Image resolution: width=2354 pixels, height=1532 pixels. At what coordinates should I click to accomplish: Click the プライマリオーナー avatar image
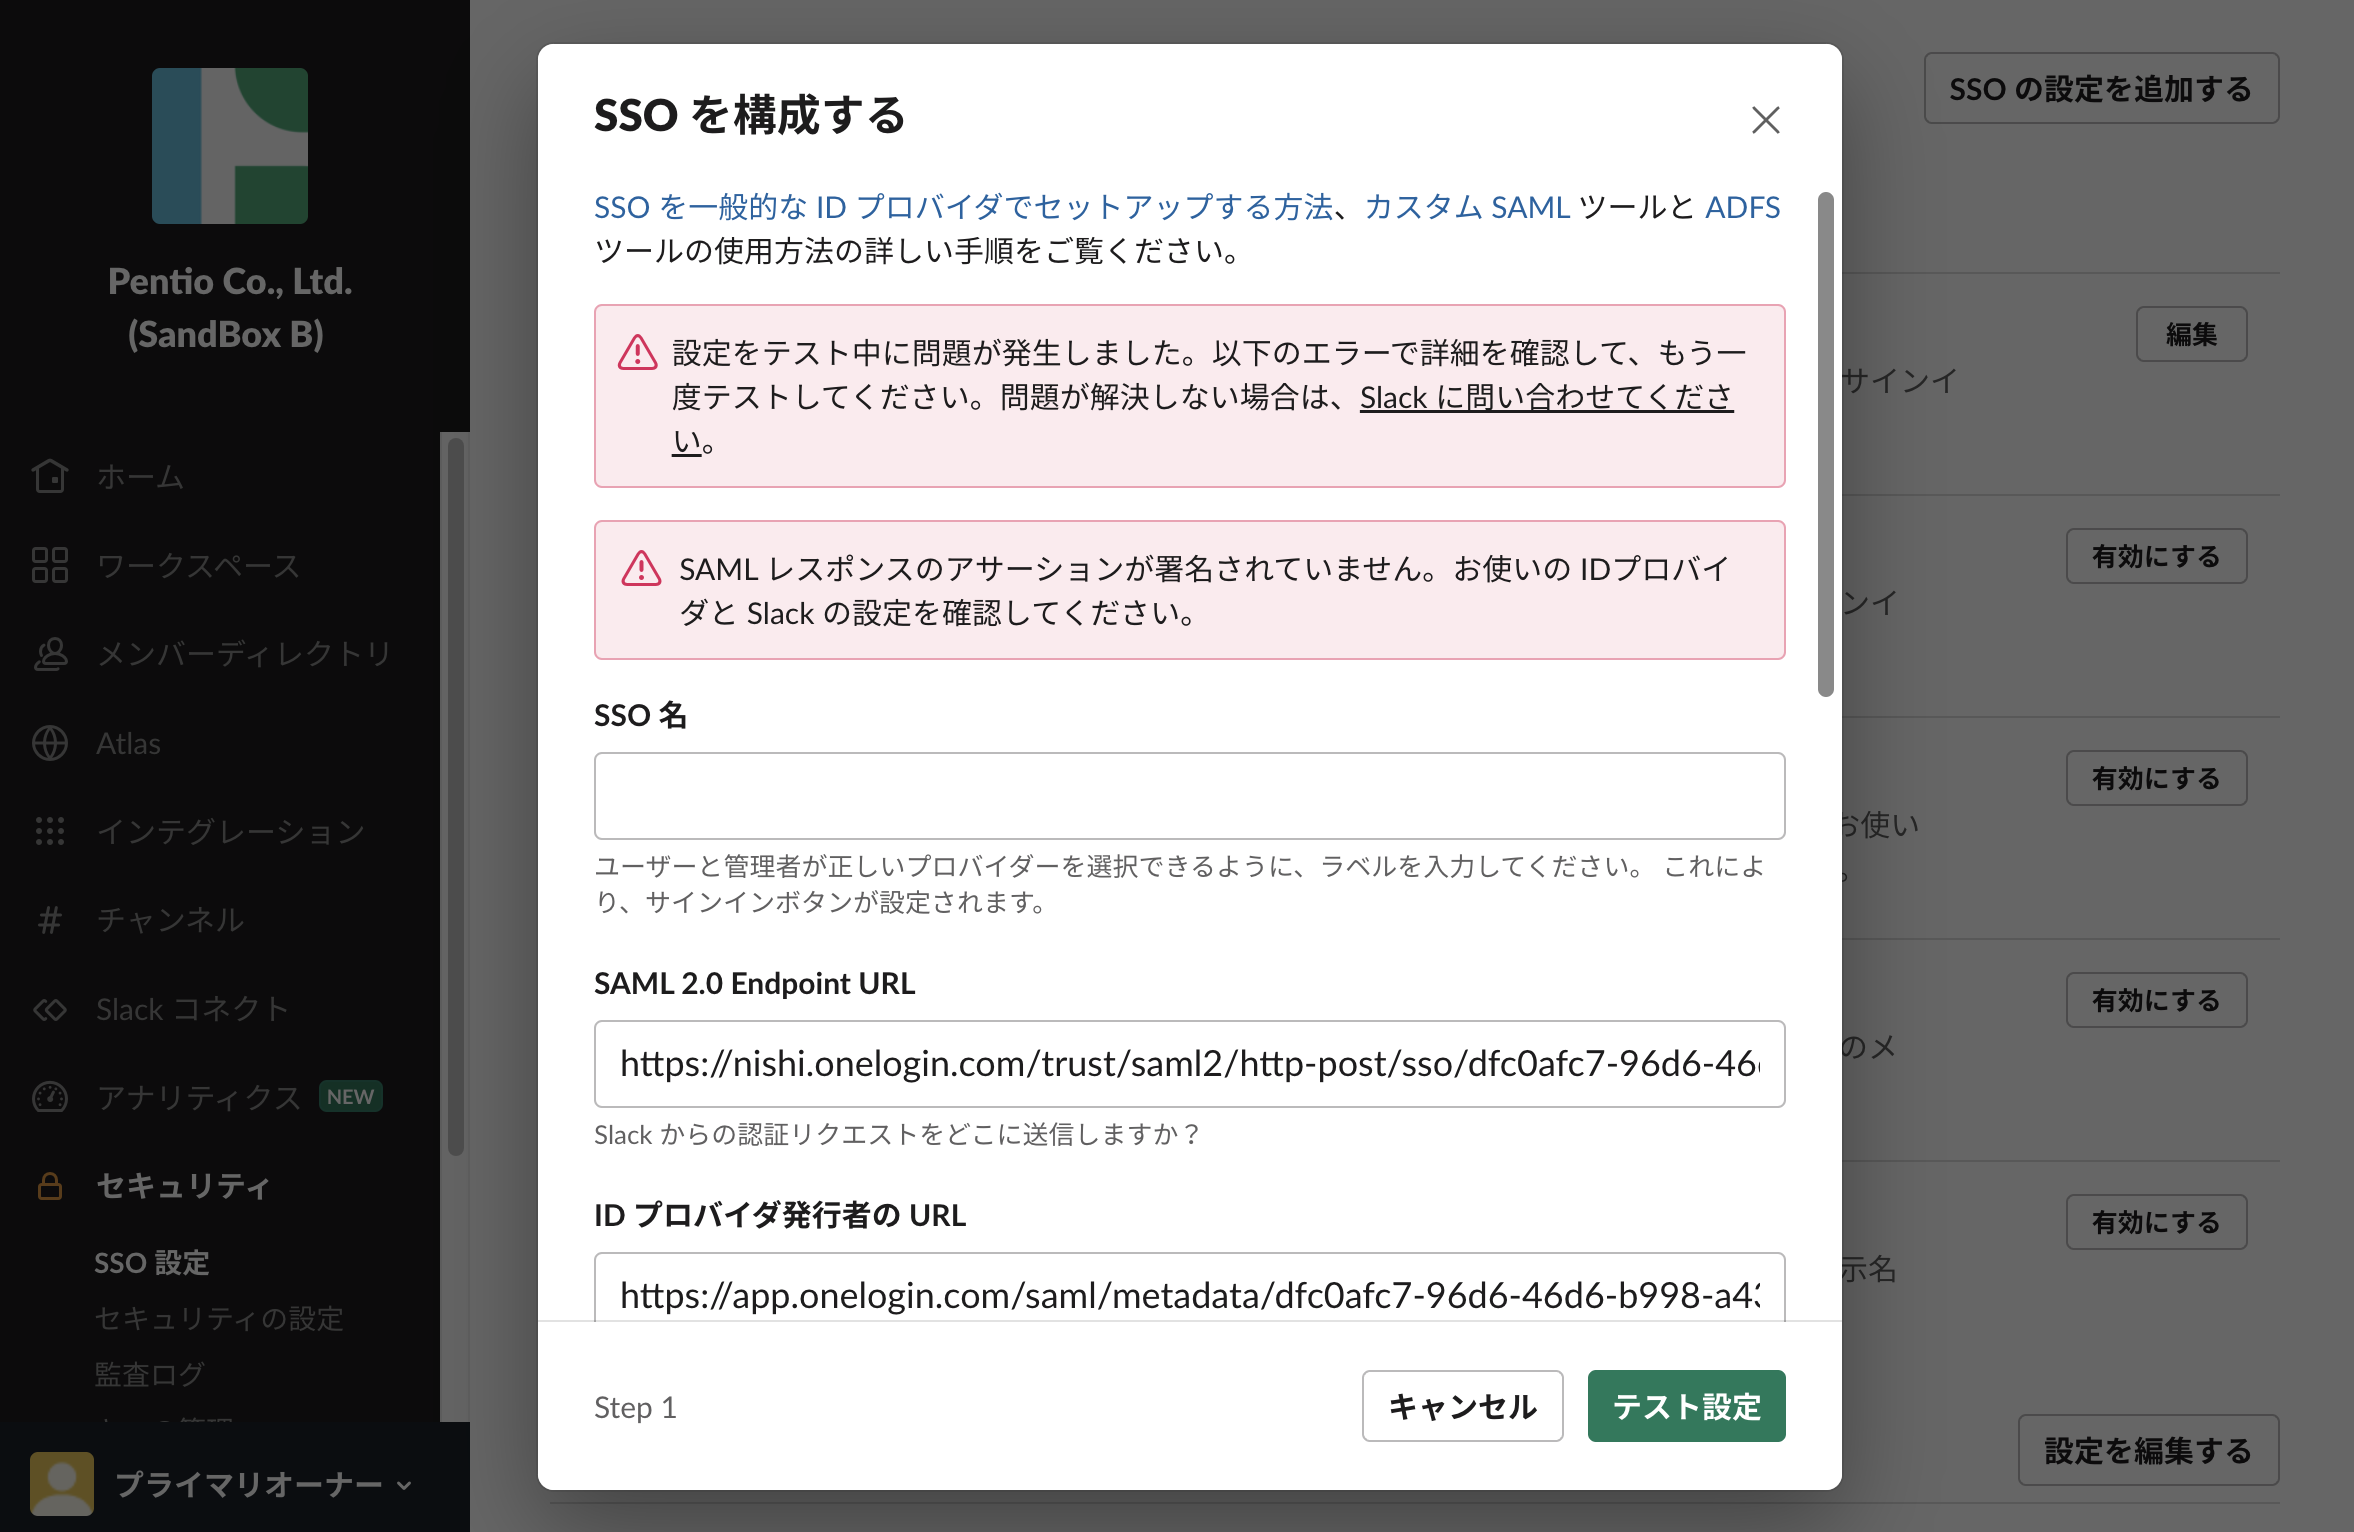click(x=62, y=1484)
